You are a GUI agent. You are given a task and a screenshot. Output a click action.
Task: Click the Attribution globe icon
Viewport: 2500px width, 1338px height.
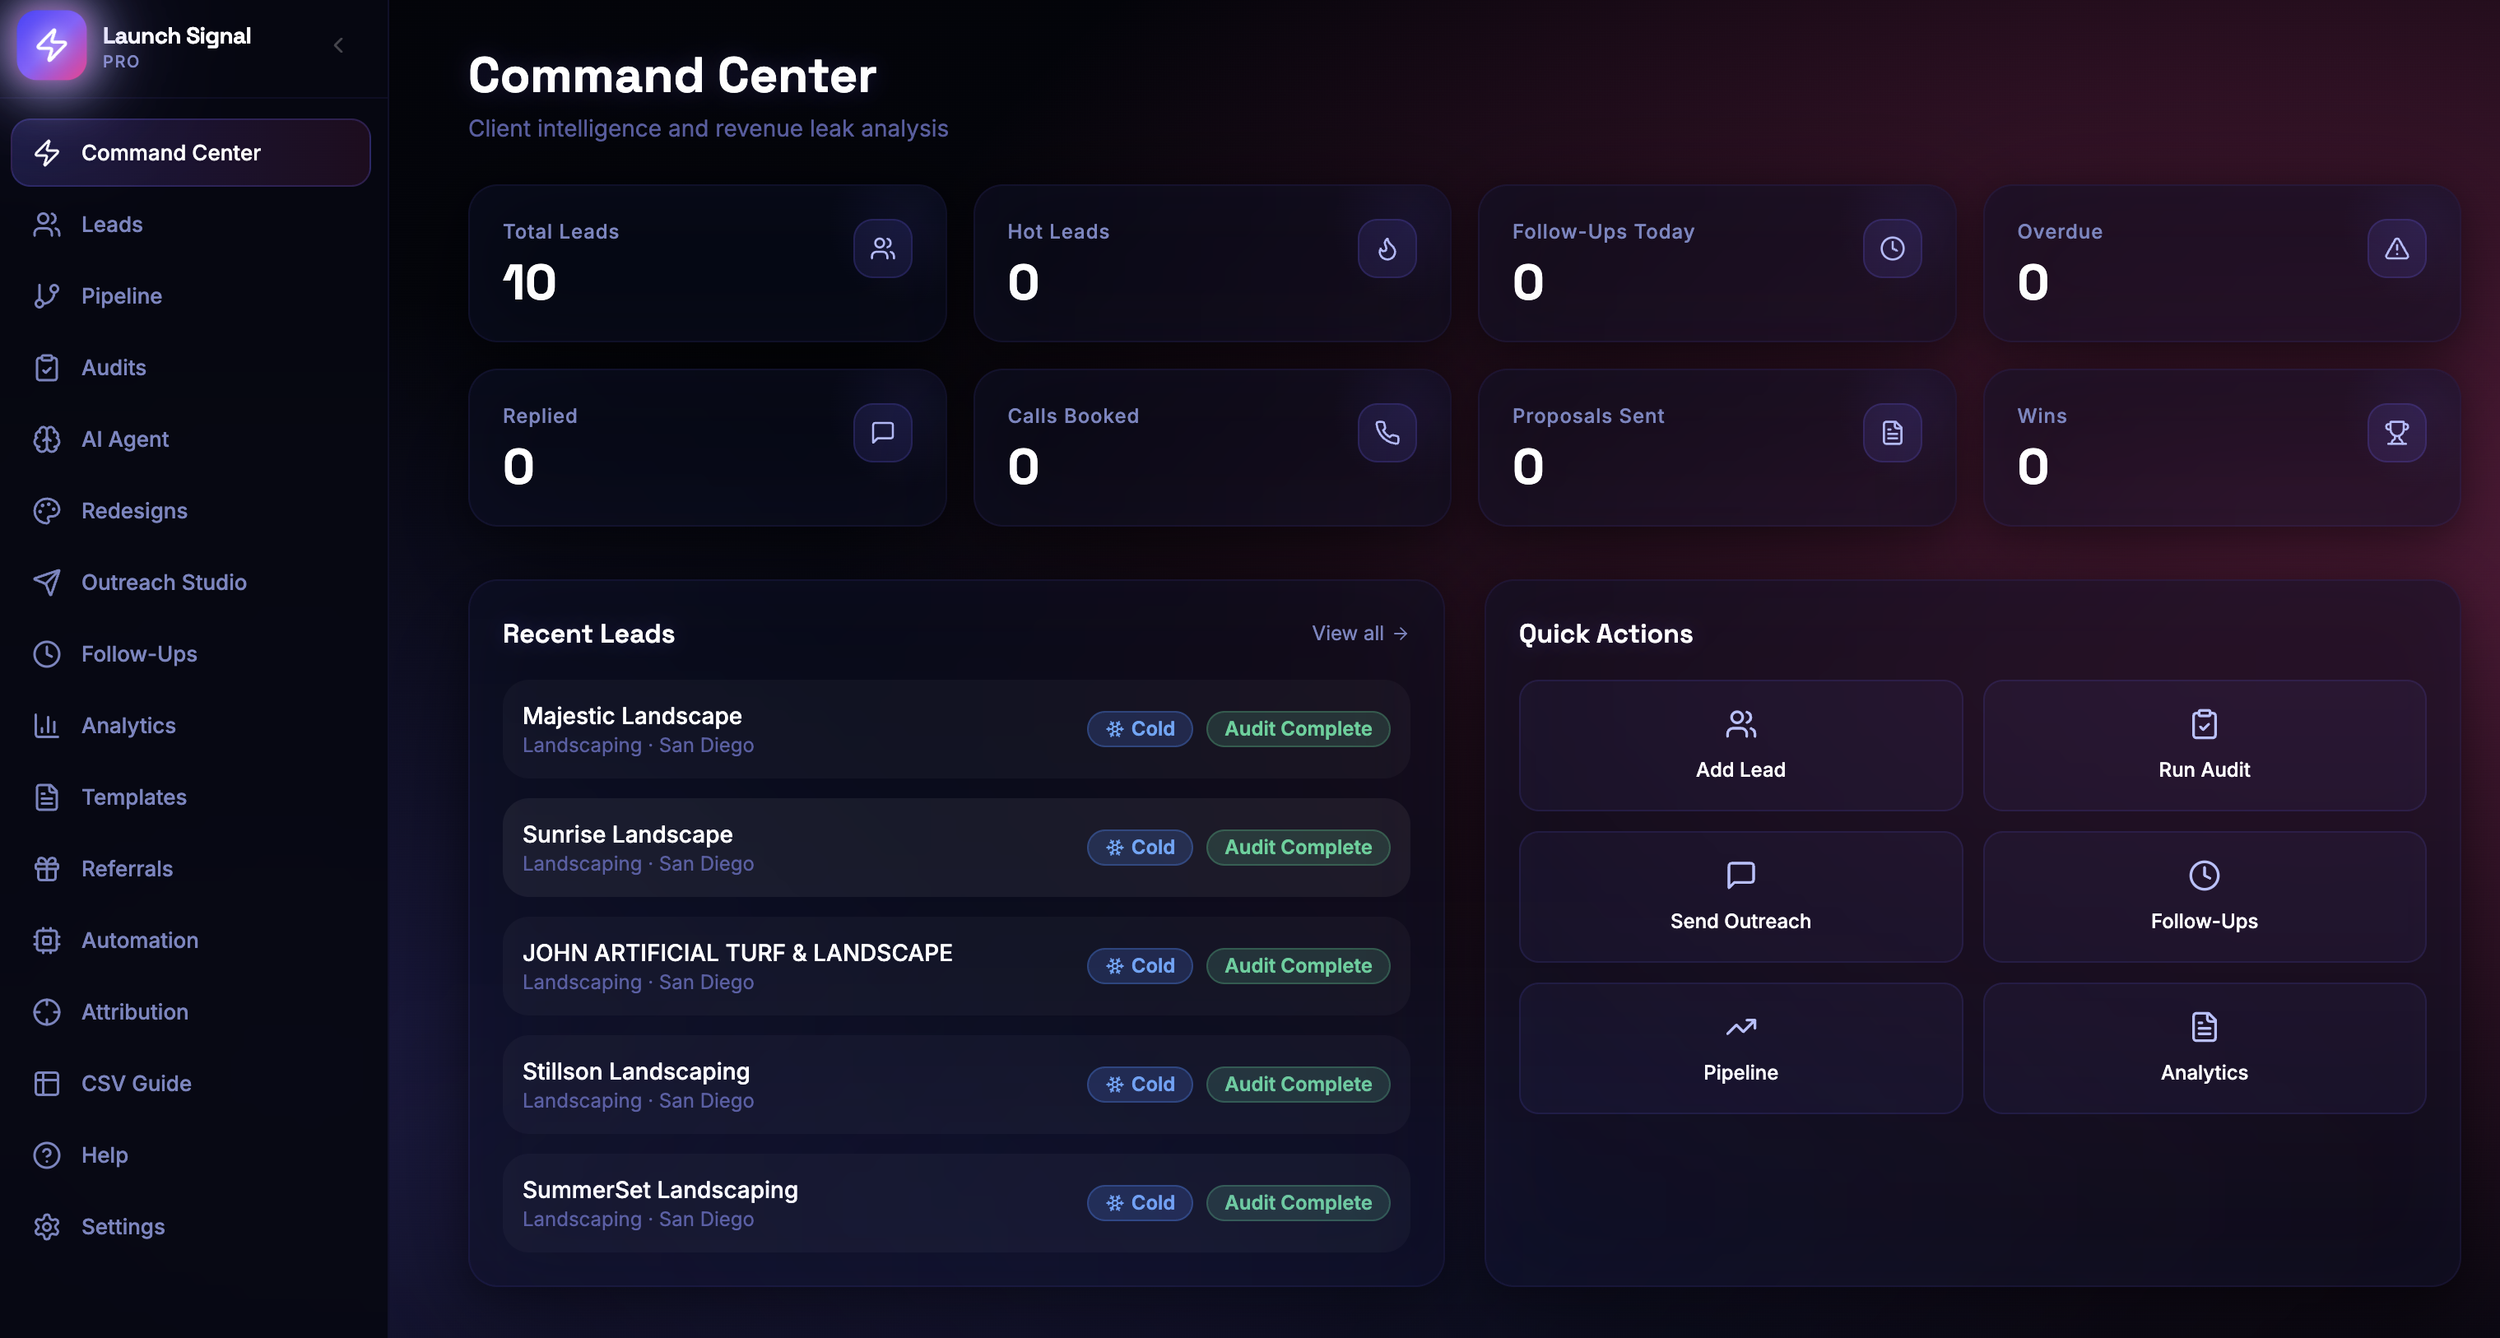(48, 1012)
